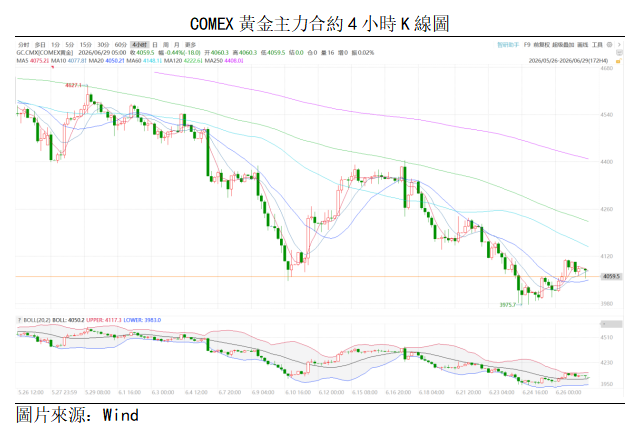This screenshot has height=434, width=640.
Task: Click the small gray panel toggle icon below the chevron
Action: 619,53
